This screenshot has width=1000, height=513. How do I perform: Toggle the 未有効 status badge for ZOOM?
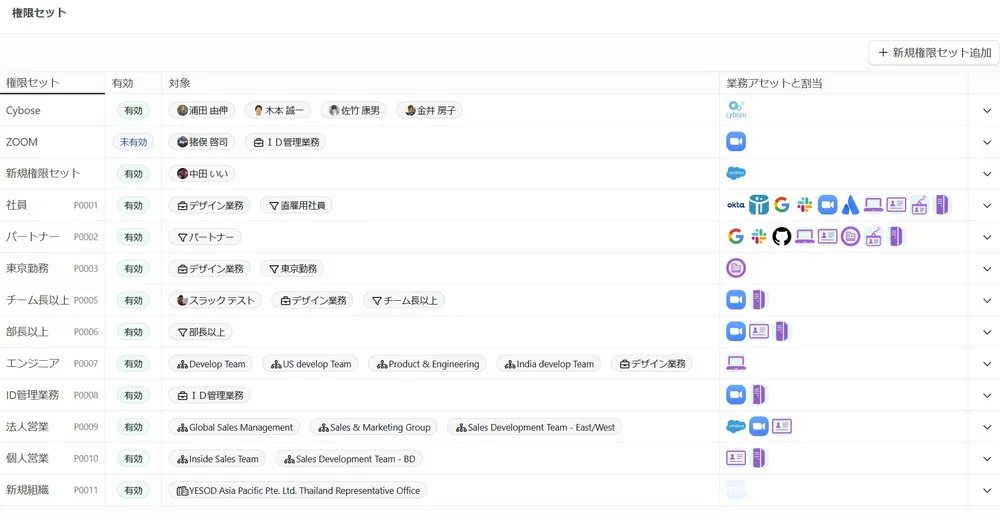tap(133, 142)
